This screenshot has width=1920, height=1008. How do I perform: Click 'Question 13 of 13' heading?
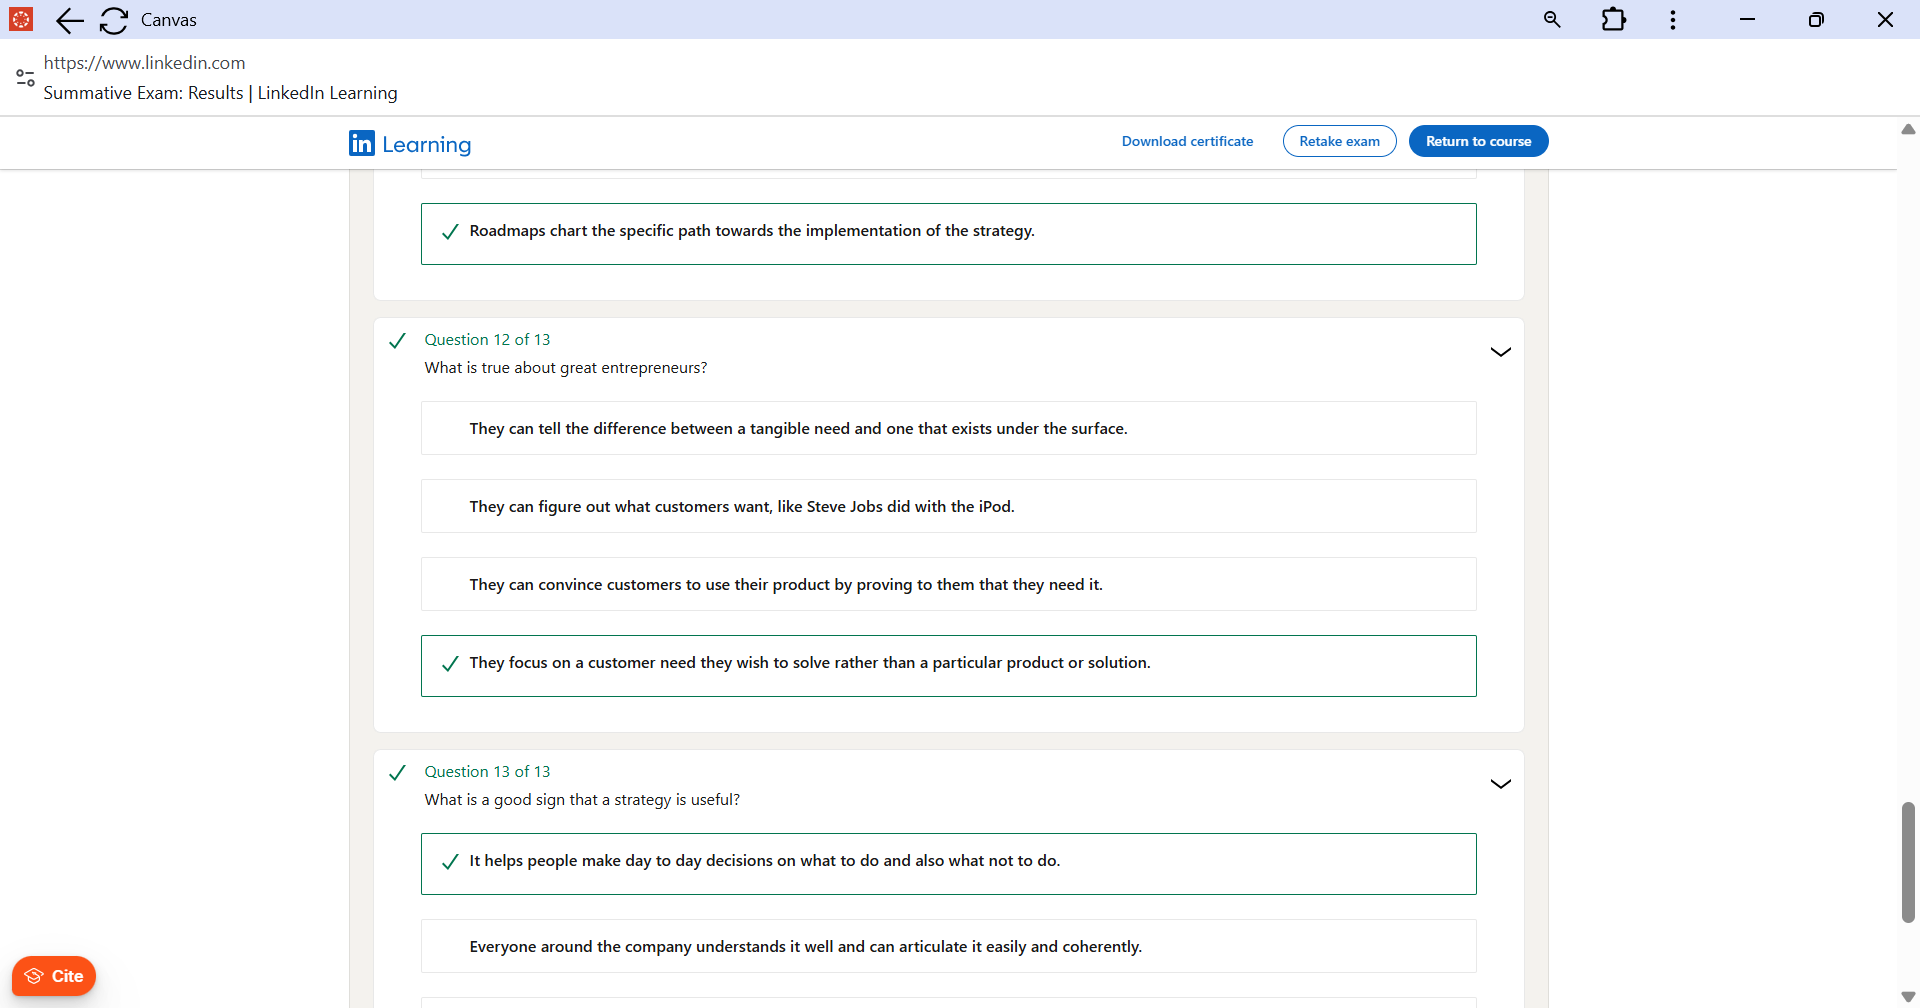point(487,772)
